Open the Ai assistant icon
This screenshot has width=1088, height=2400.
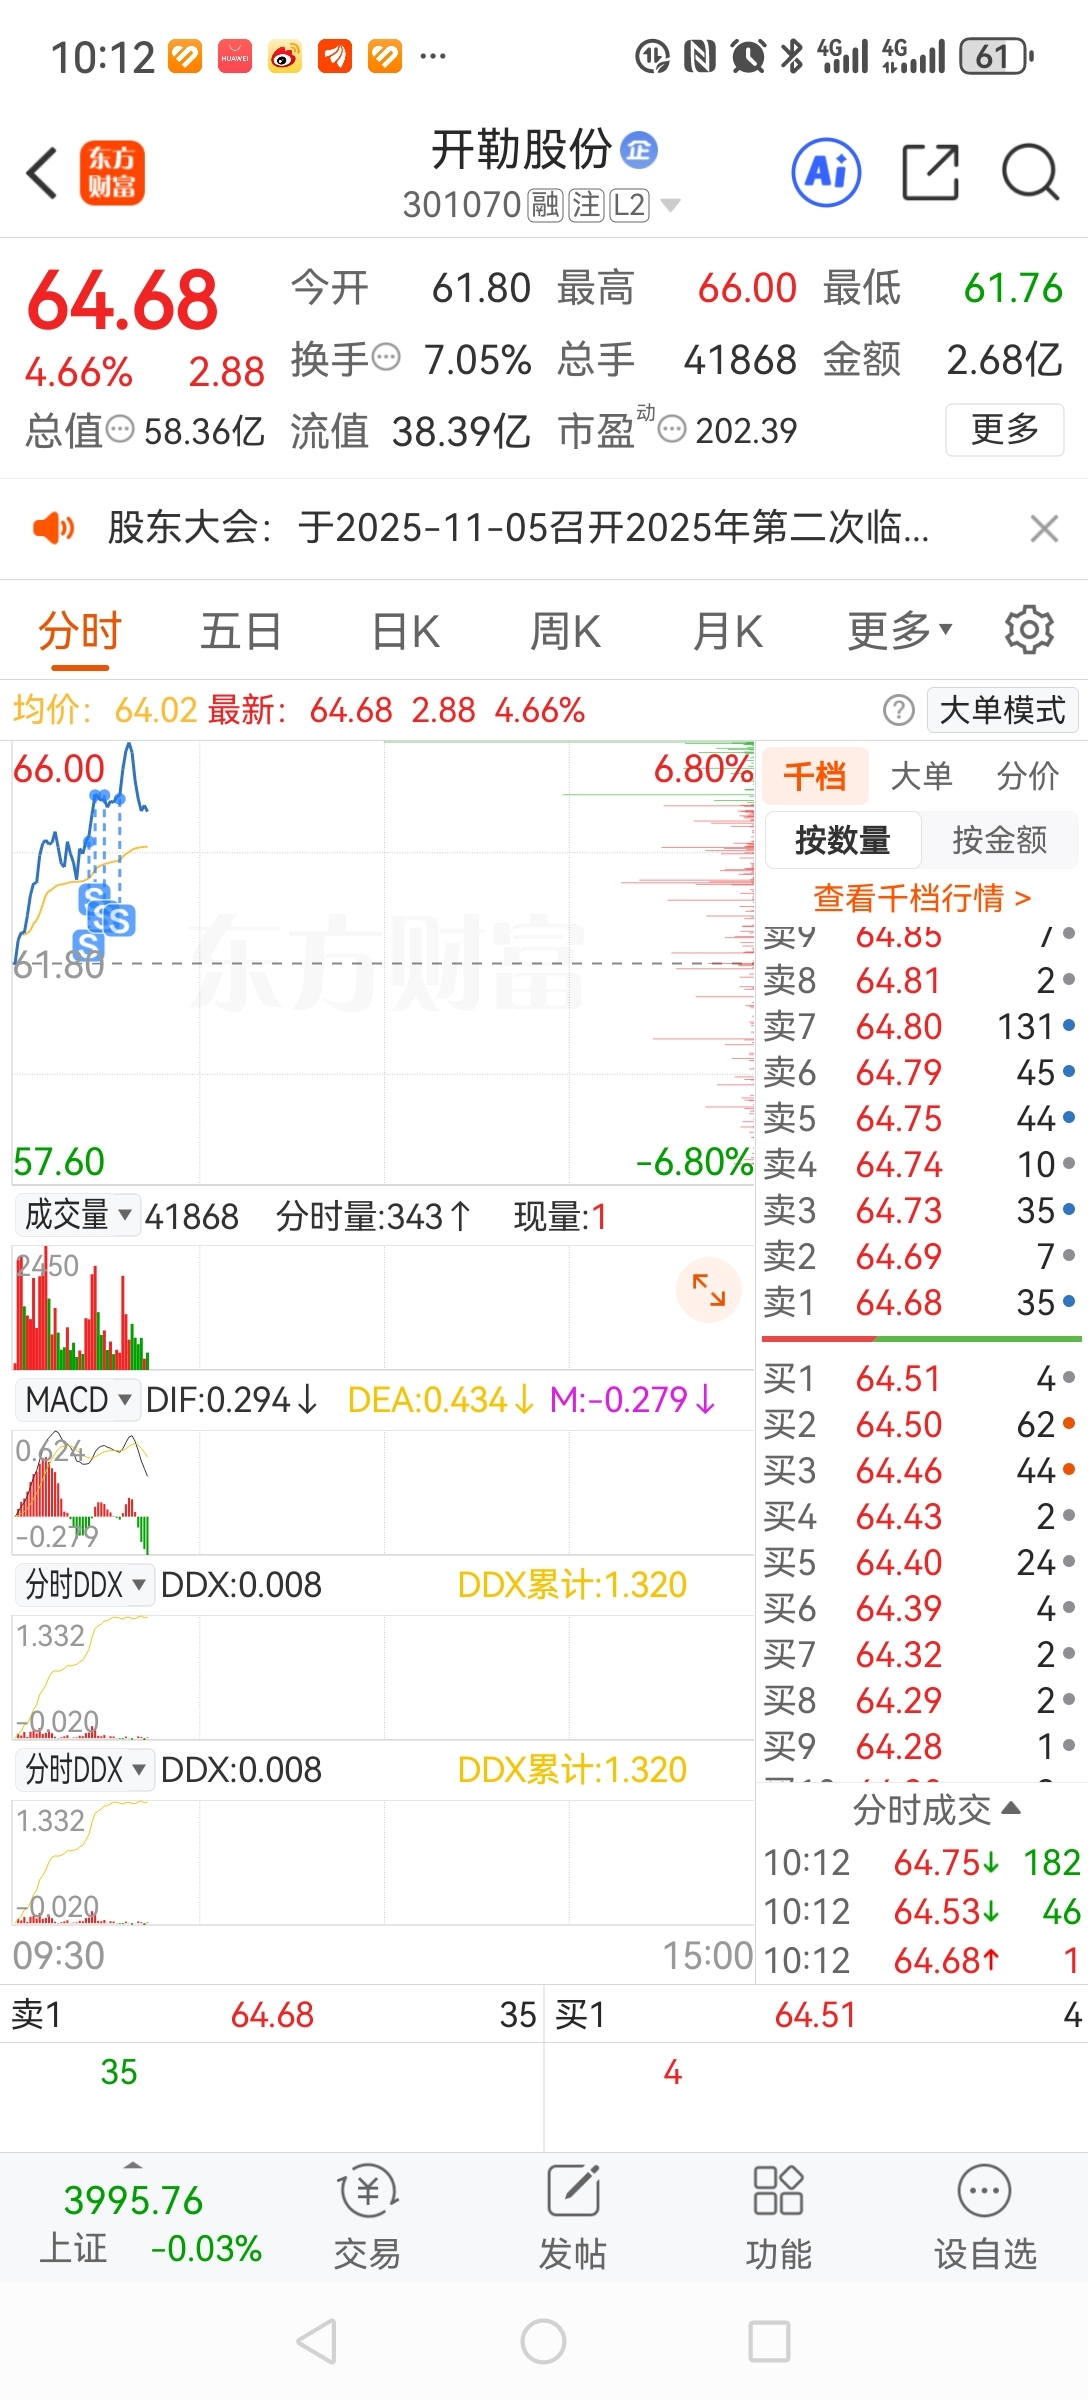[x=826, y=172]
